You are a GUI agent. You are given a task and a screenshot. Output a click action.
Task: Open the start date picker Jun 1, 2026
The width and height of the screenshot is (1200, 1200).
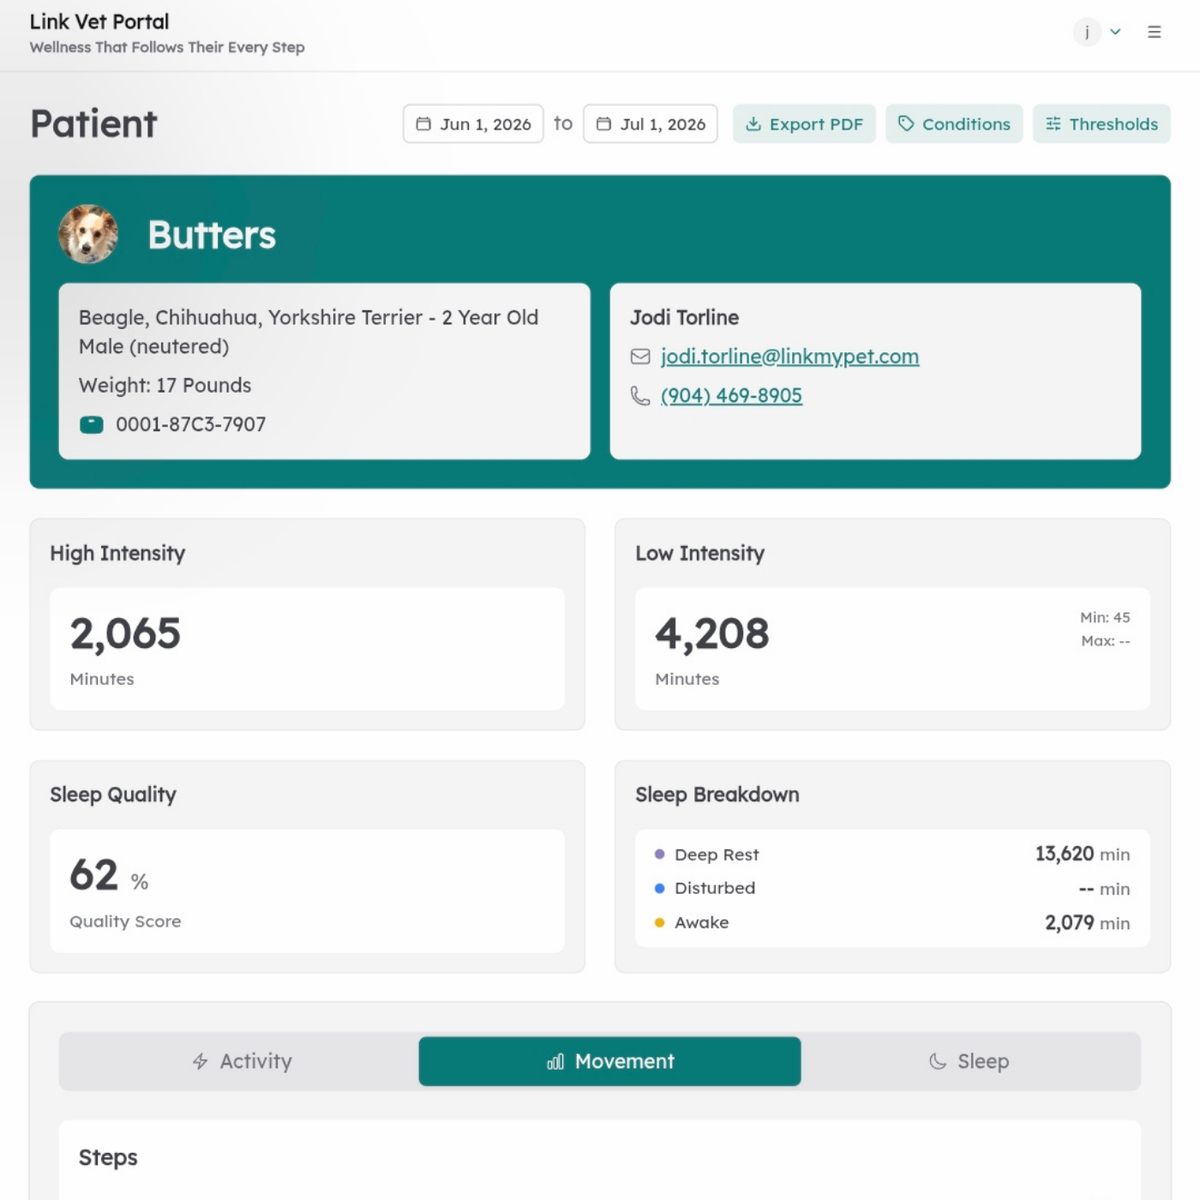click(473, 124)
